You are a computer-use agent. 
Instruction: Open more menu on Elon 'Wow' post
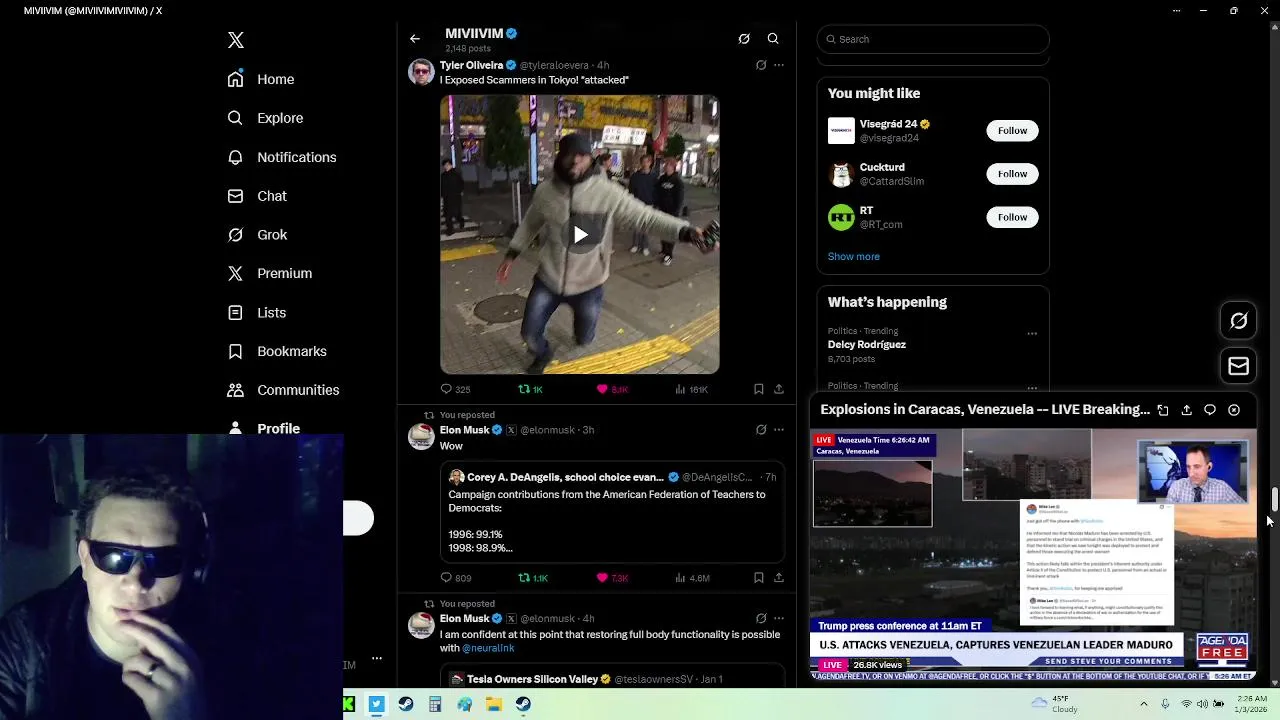coord(779,430)
